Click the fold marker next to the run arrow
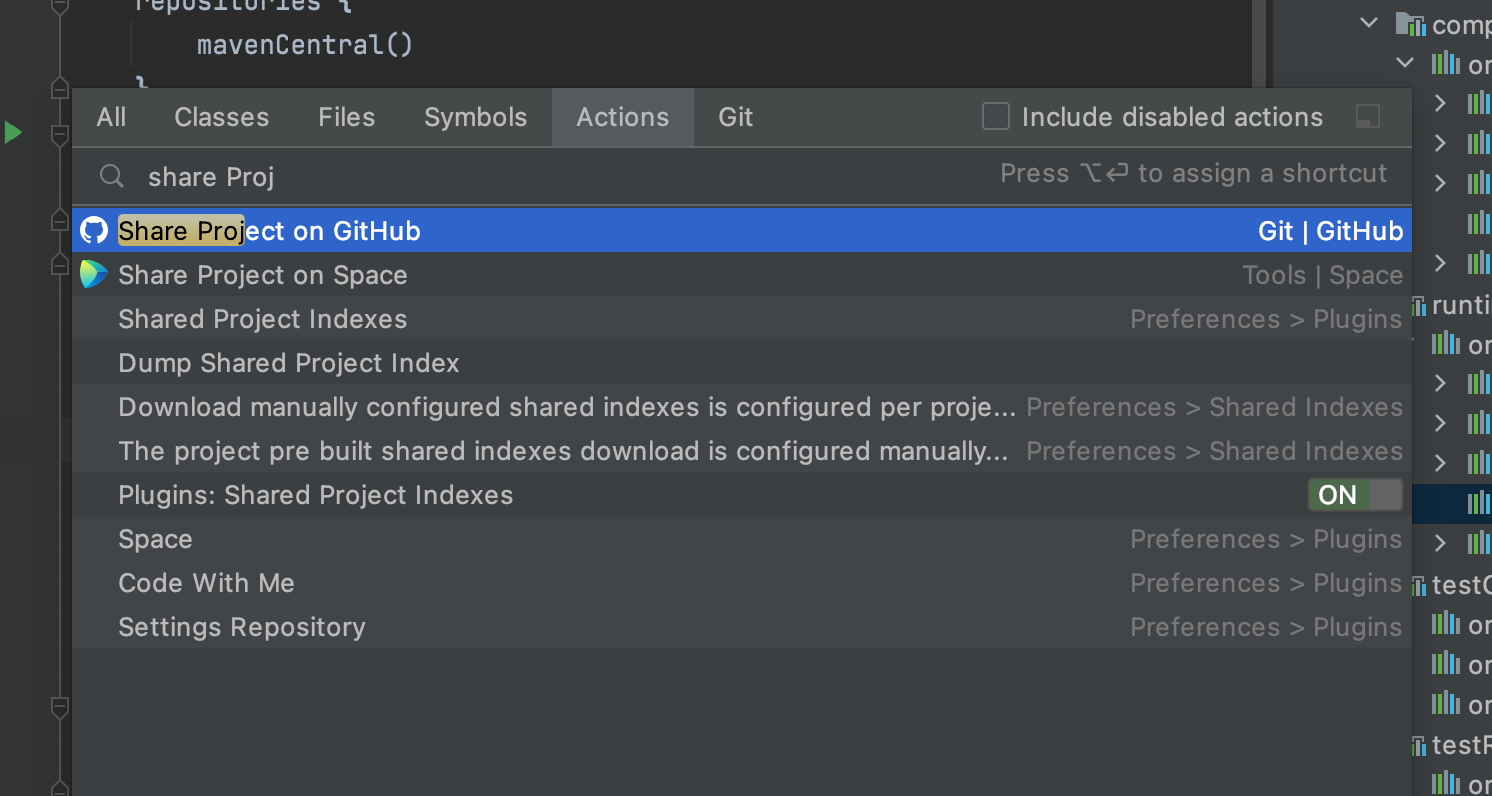Viewport: 1492px width, 796px height. [60, 132]
